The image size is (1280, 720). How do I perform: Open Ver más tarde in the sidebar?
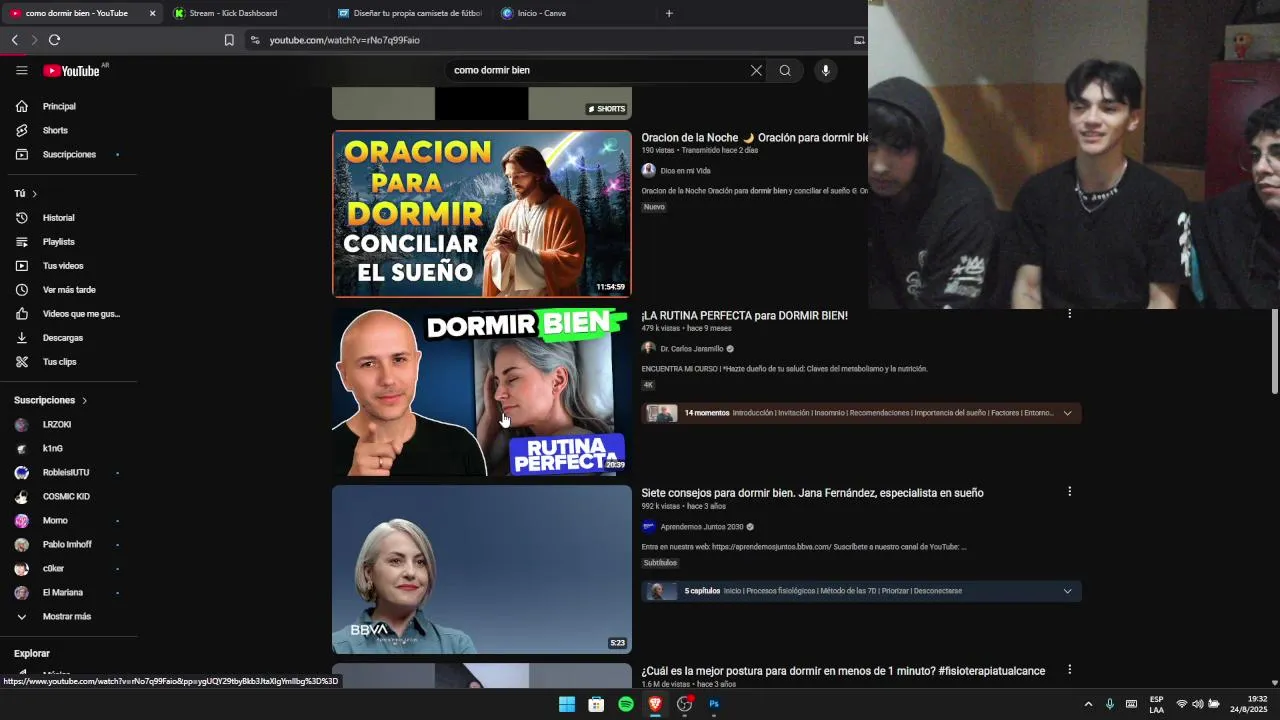tap(68, 289)
